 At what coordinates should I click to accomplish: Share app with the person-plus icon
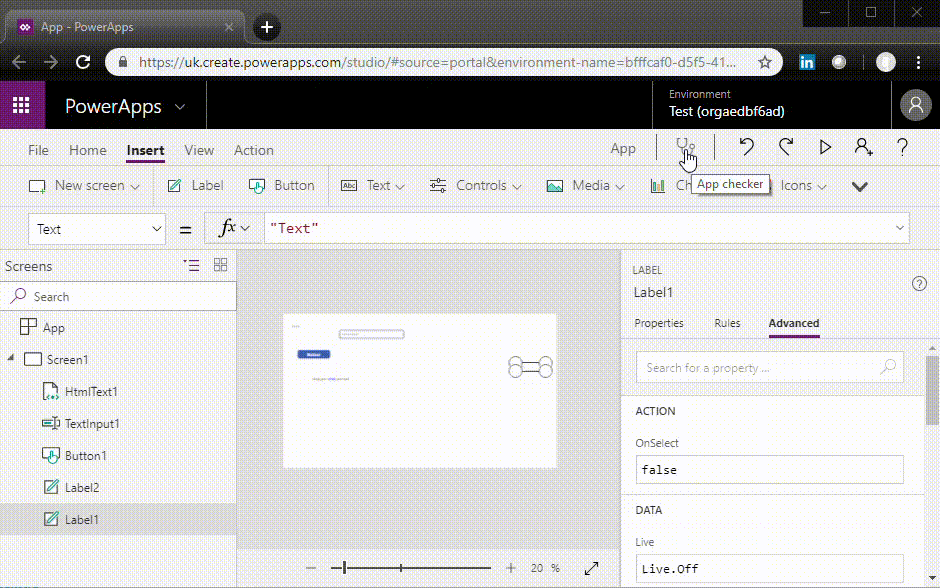pos(863,147)
